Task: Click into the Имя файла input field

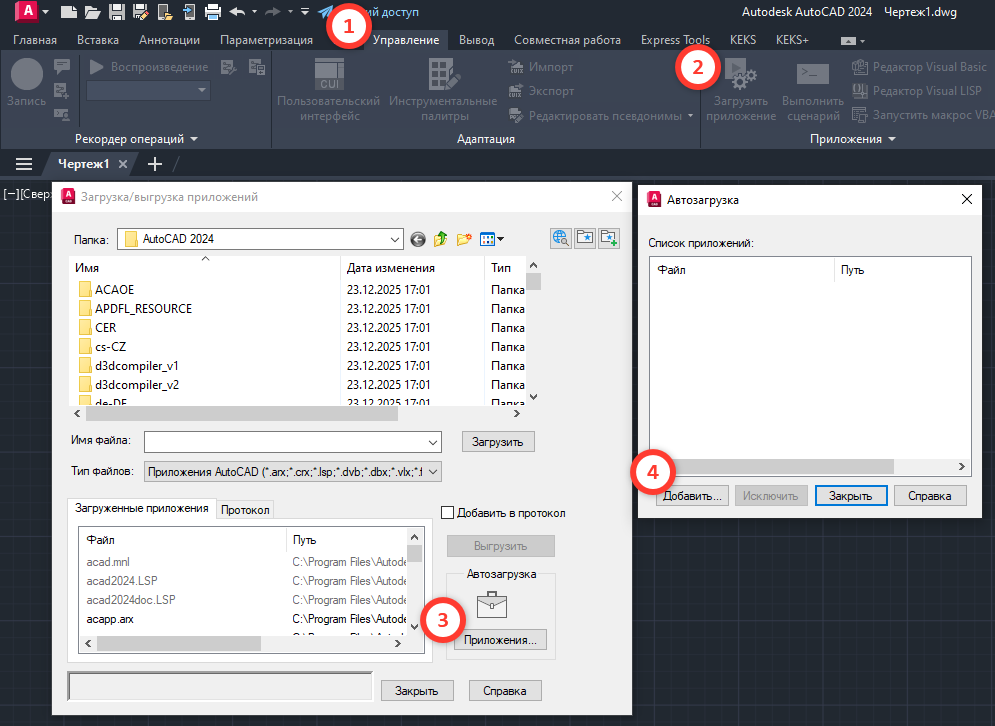Action: 286,442
